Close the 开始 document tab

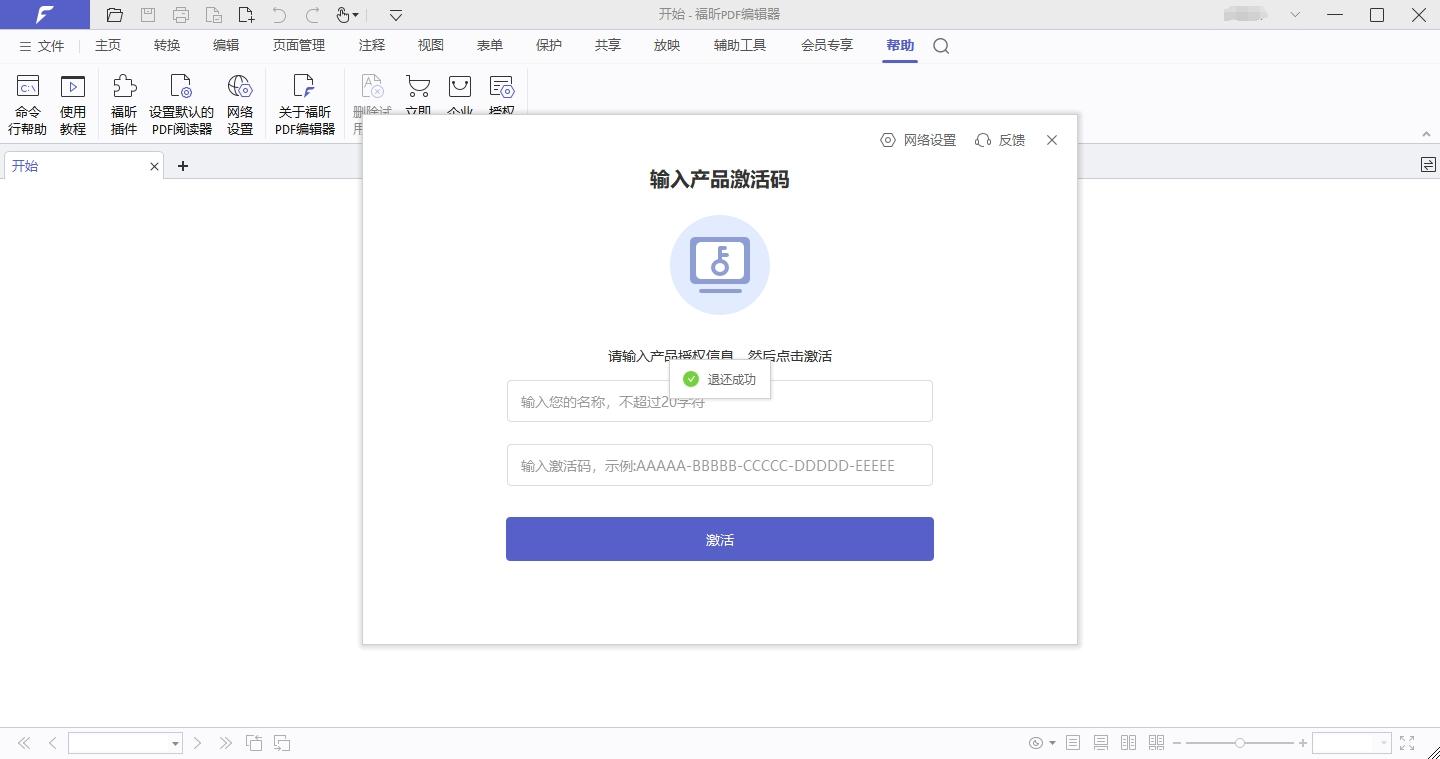click(x=154, y=167)
